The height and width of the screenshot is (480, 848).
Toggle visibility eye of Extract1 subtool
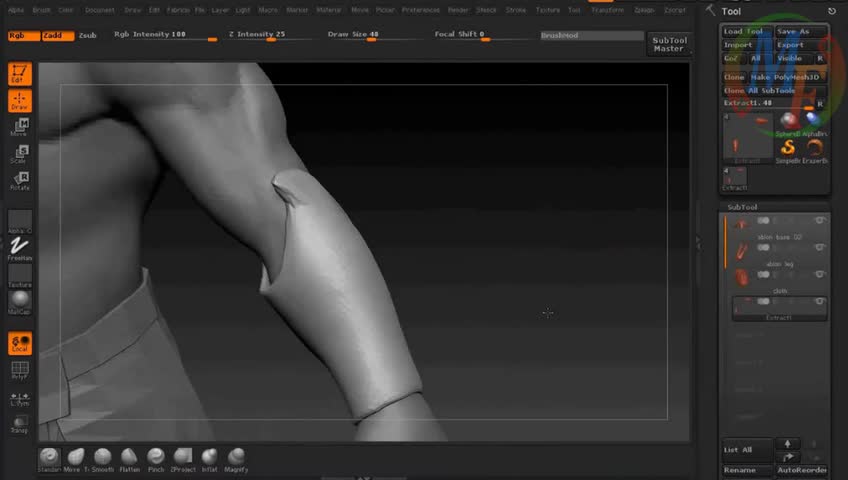[x=820, y=301]
